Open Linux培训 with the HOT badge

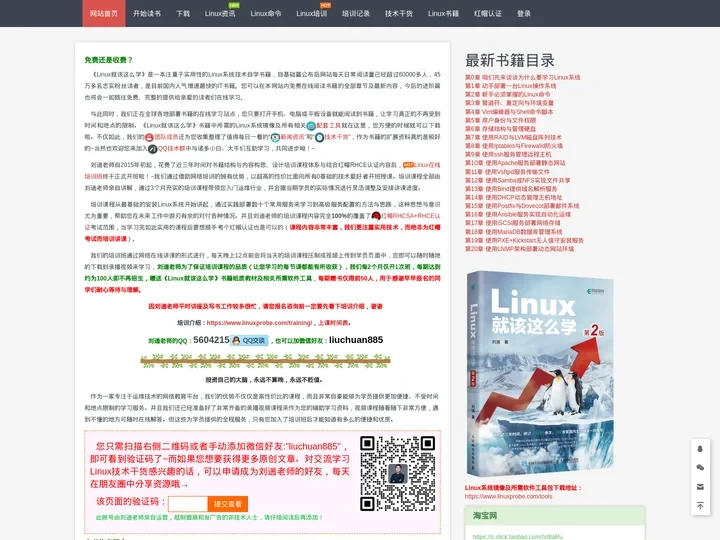[x=312, y=13]
